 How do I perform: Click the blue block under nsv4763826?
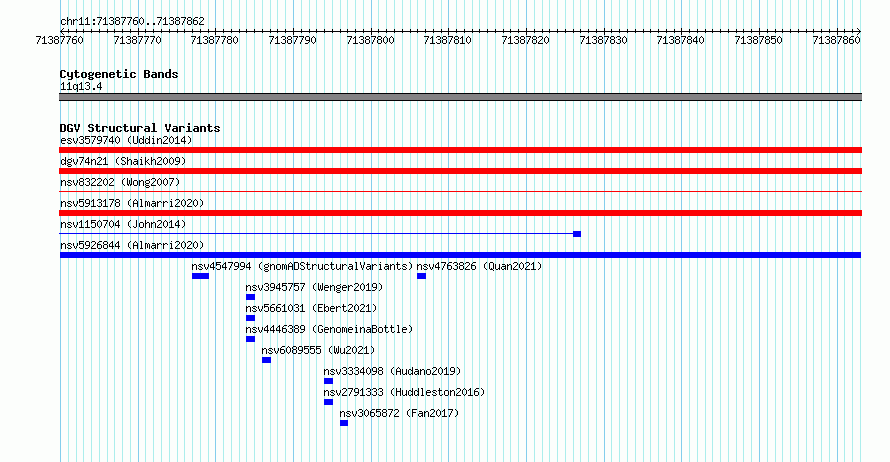click(x=421, y=276)
